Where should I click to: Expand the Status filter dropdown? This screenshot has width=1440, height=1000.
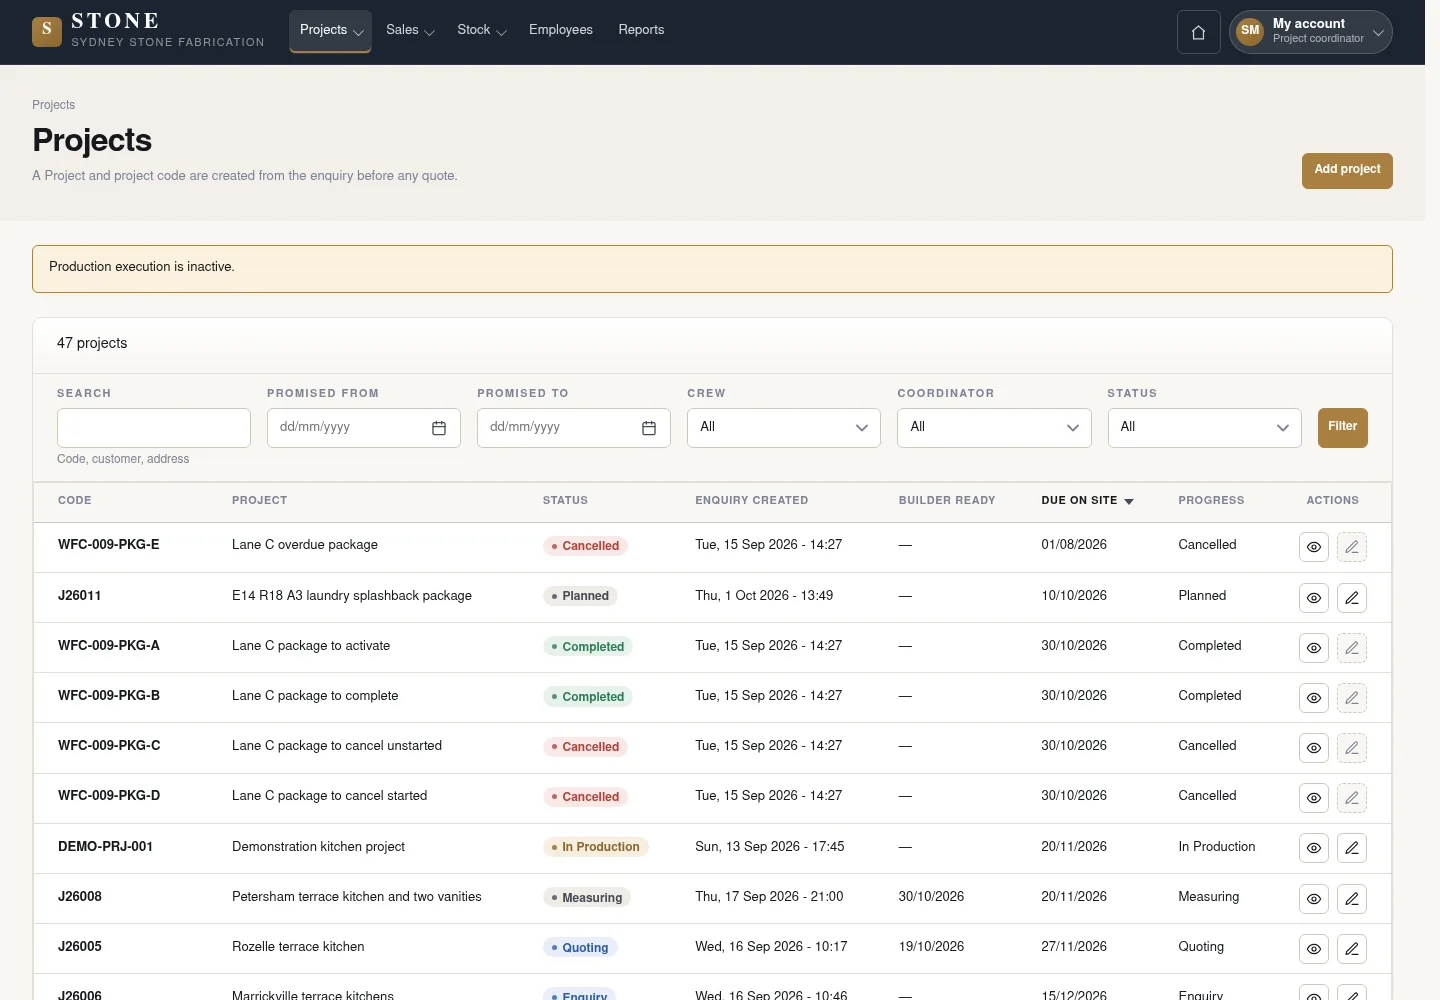(1204, 428)
